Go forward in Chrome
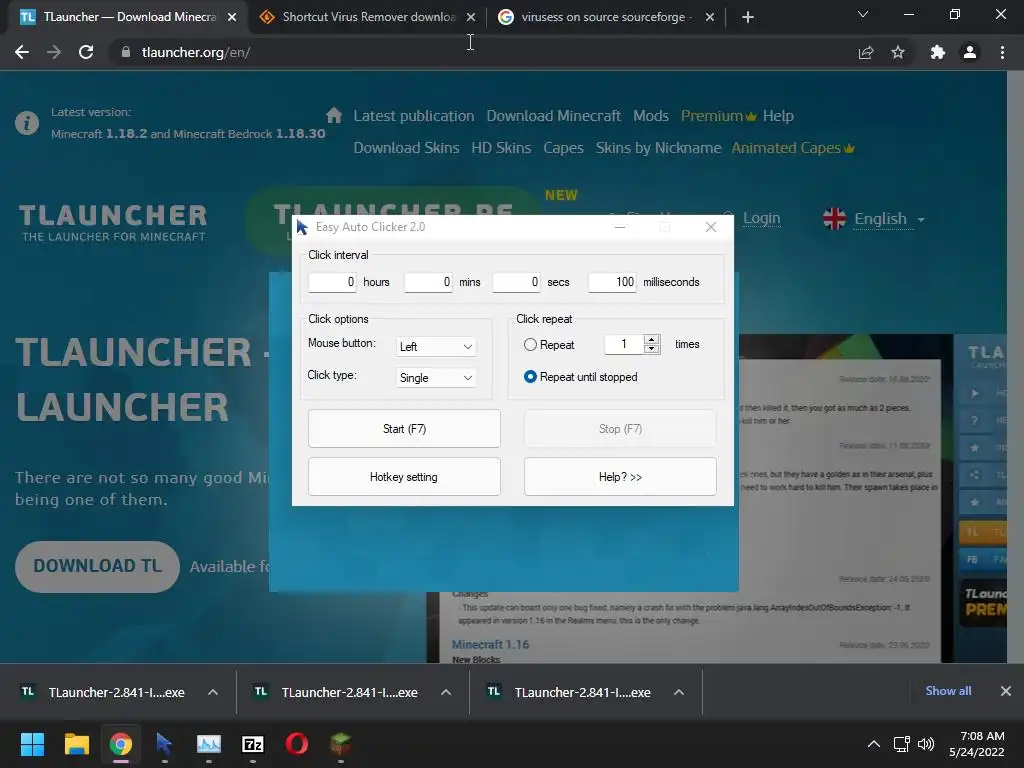 click(54, 52)
